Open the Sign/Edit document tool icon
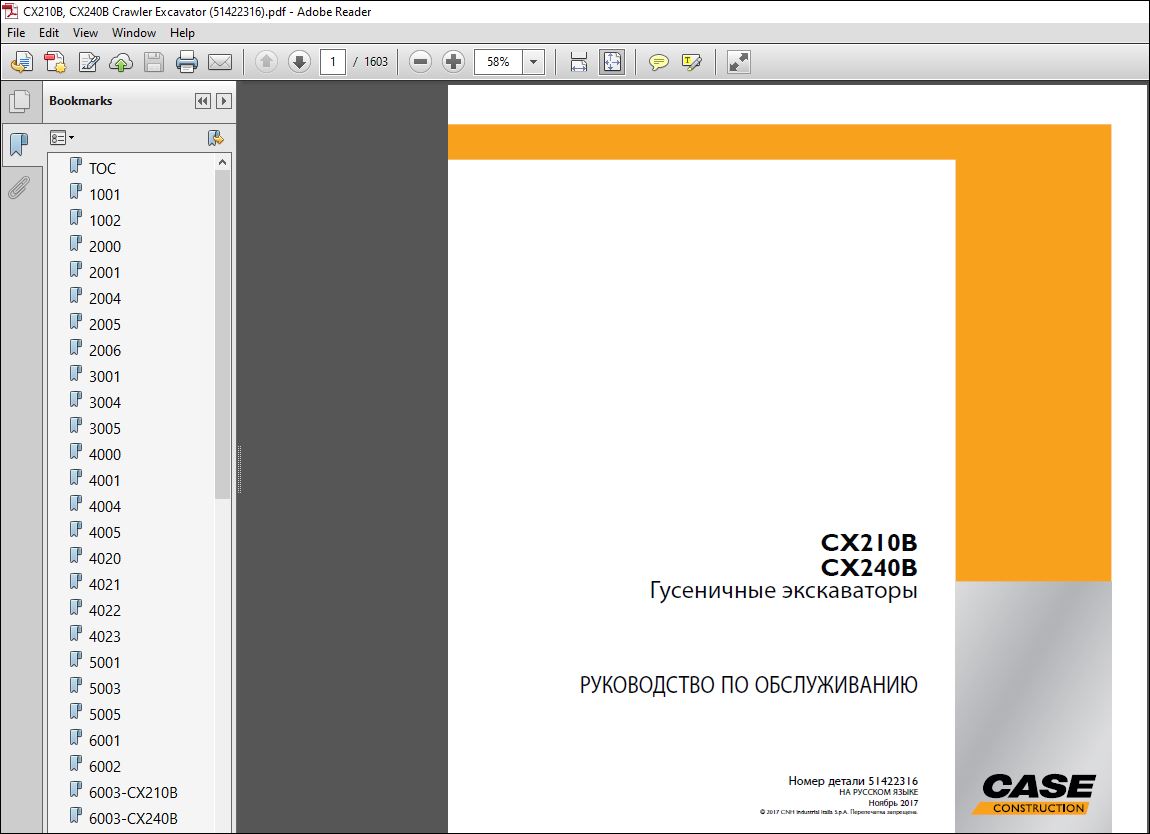Viewport: 1150px width, 834px height. (89, 62)
